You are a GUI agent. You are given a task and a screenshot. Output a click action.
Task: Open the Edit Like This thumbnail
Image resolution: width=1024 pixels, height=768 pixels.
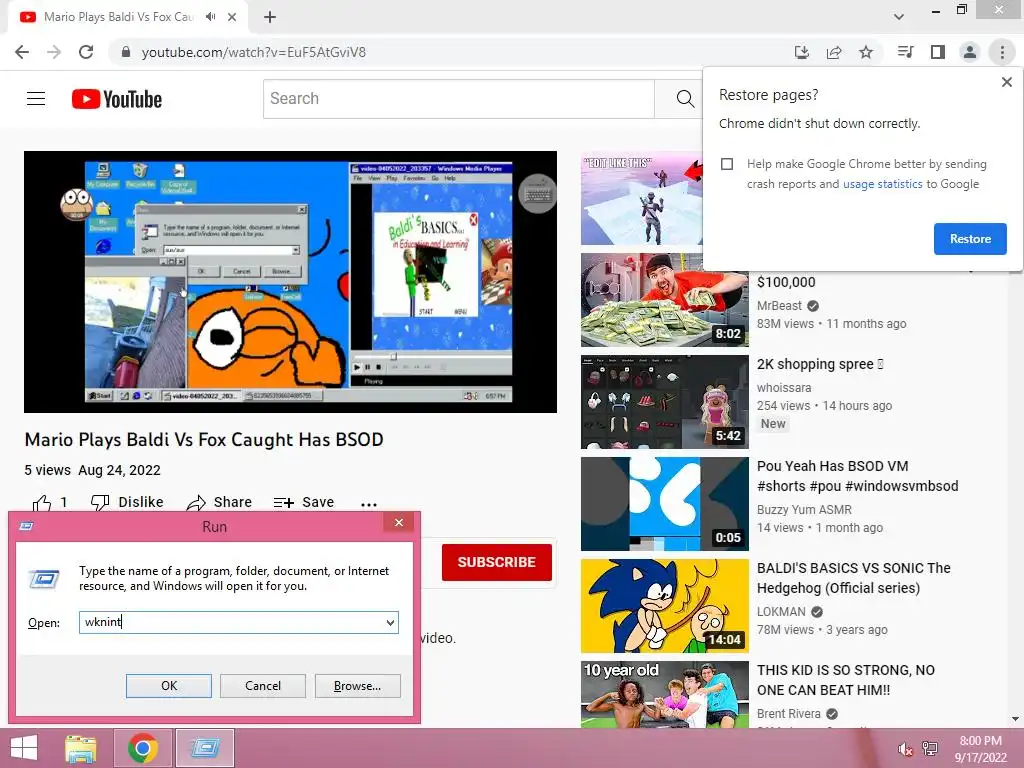click(x=641, y=199)
